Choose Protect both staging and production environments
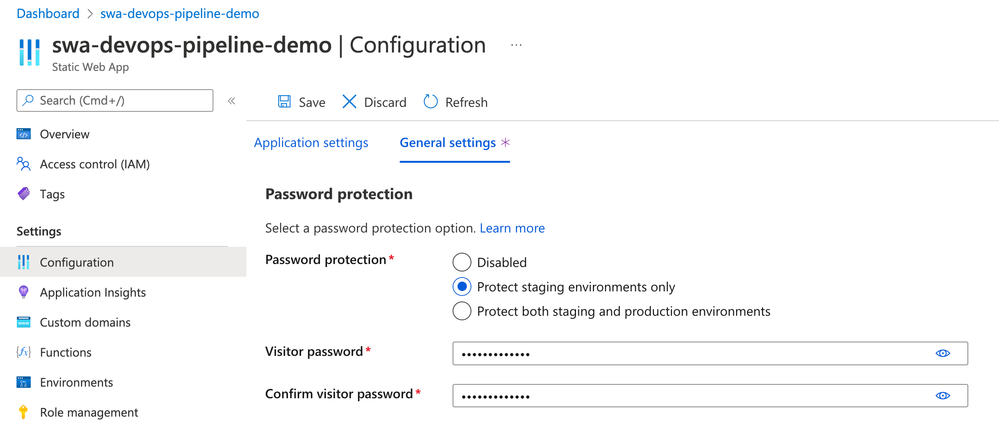Image resolution: width=999 pixels, height=432 pixels. (x=462, y=311)
